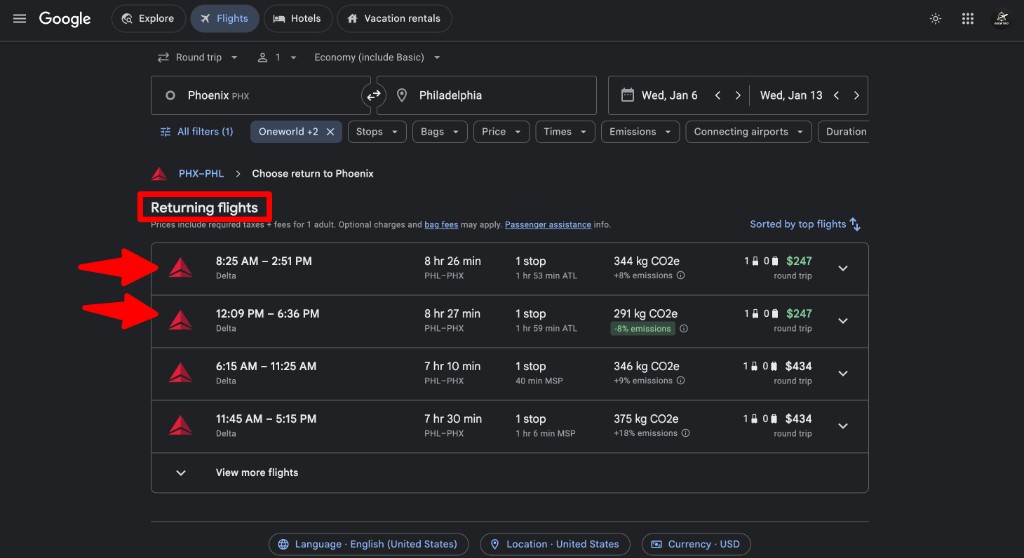Remove the Oneworld +2 airline filter
This screenshot has height=558, width=1024.
(x=330, y=132)
